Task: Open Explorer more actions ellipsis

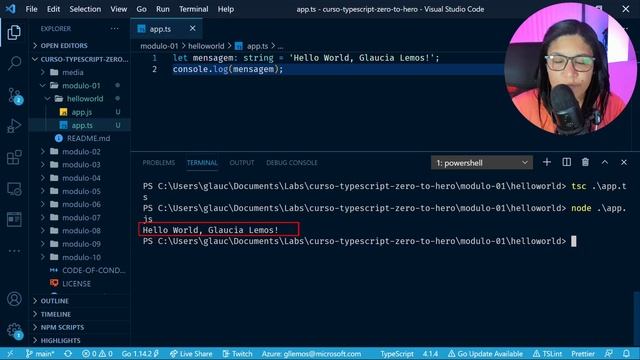Action: pyautogui.click(x=115, y=29)
